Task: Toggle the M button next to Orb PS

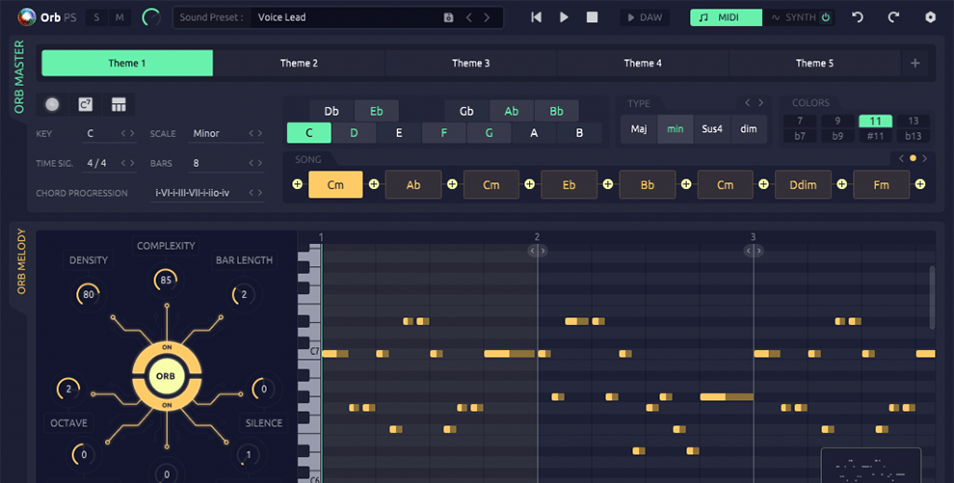Action: pos(119,18)
